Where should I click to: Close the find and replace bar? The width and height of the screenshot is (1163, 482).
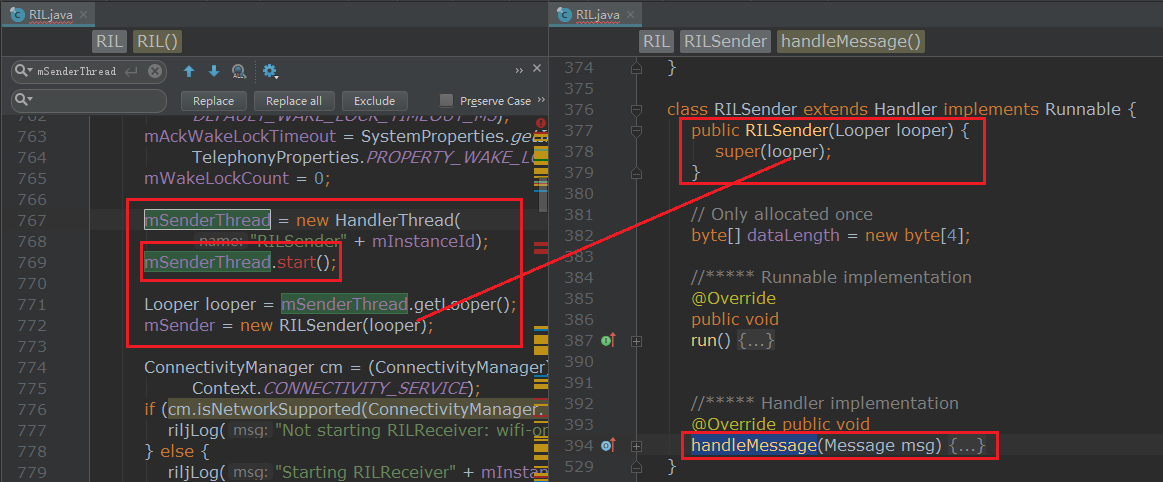(537, 69)
